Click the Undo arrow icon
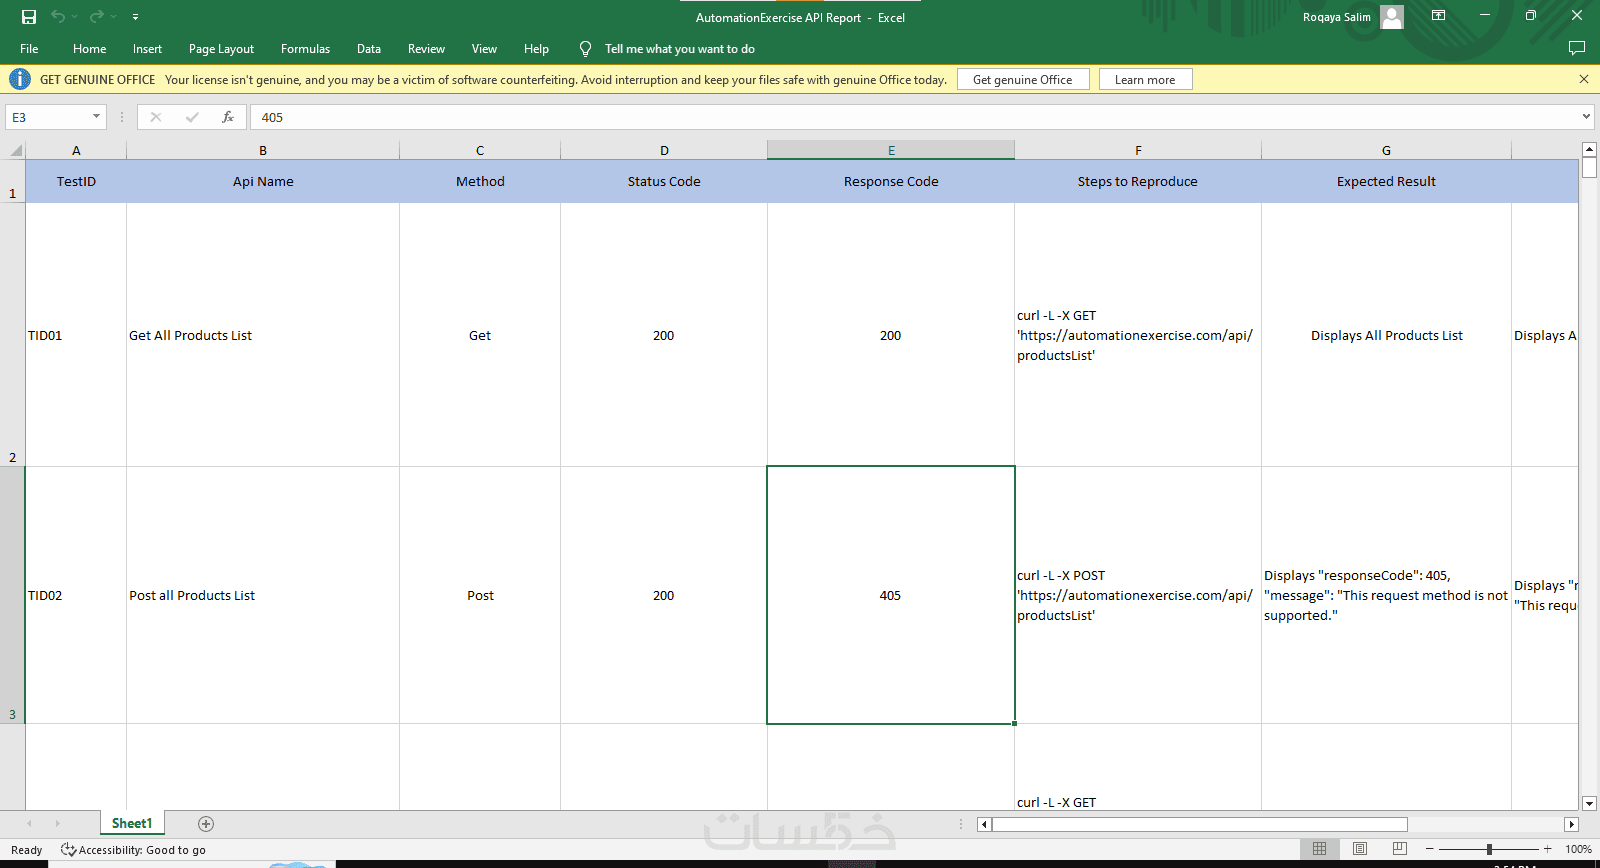The width and height of the screenshot is (1600, 868). coord(58,17)
